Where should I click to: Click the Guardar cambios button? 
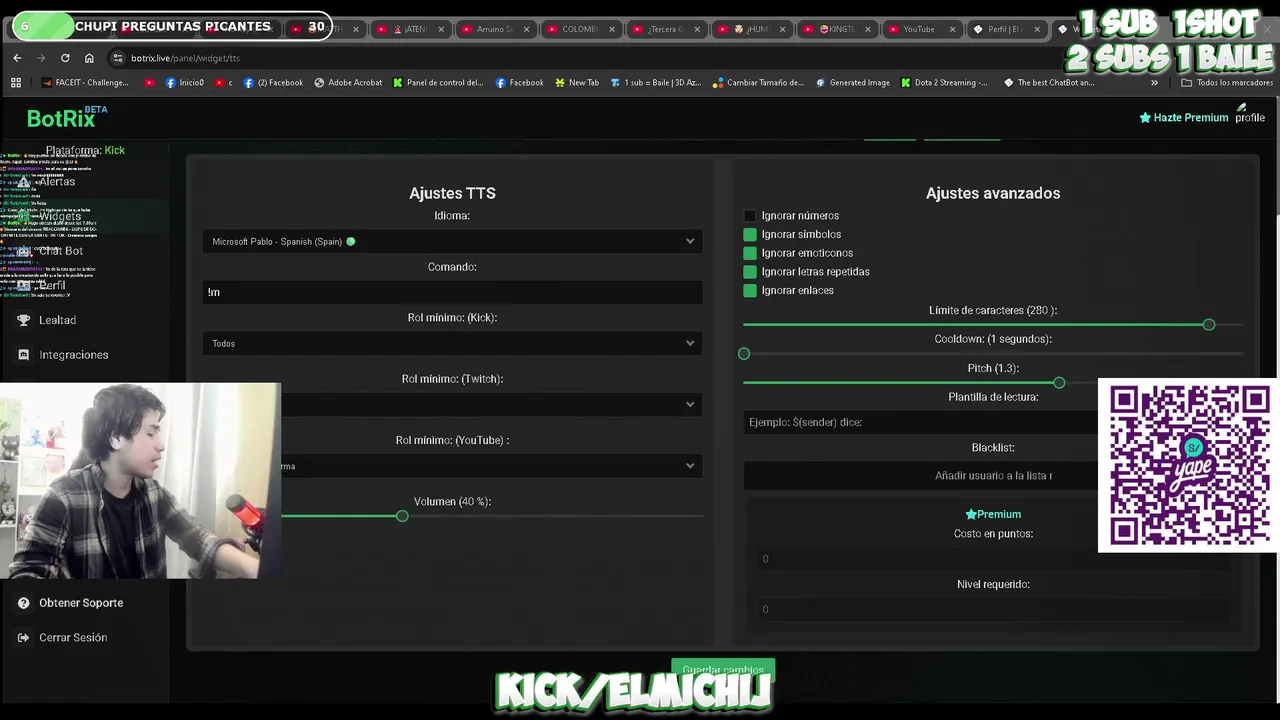723,669
